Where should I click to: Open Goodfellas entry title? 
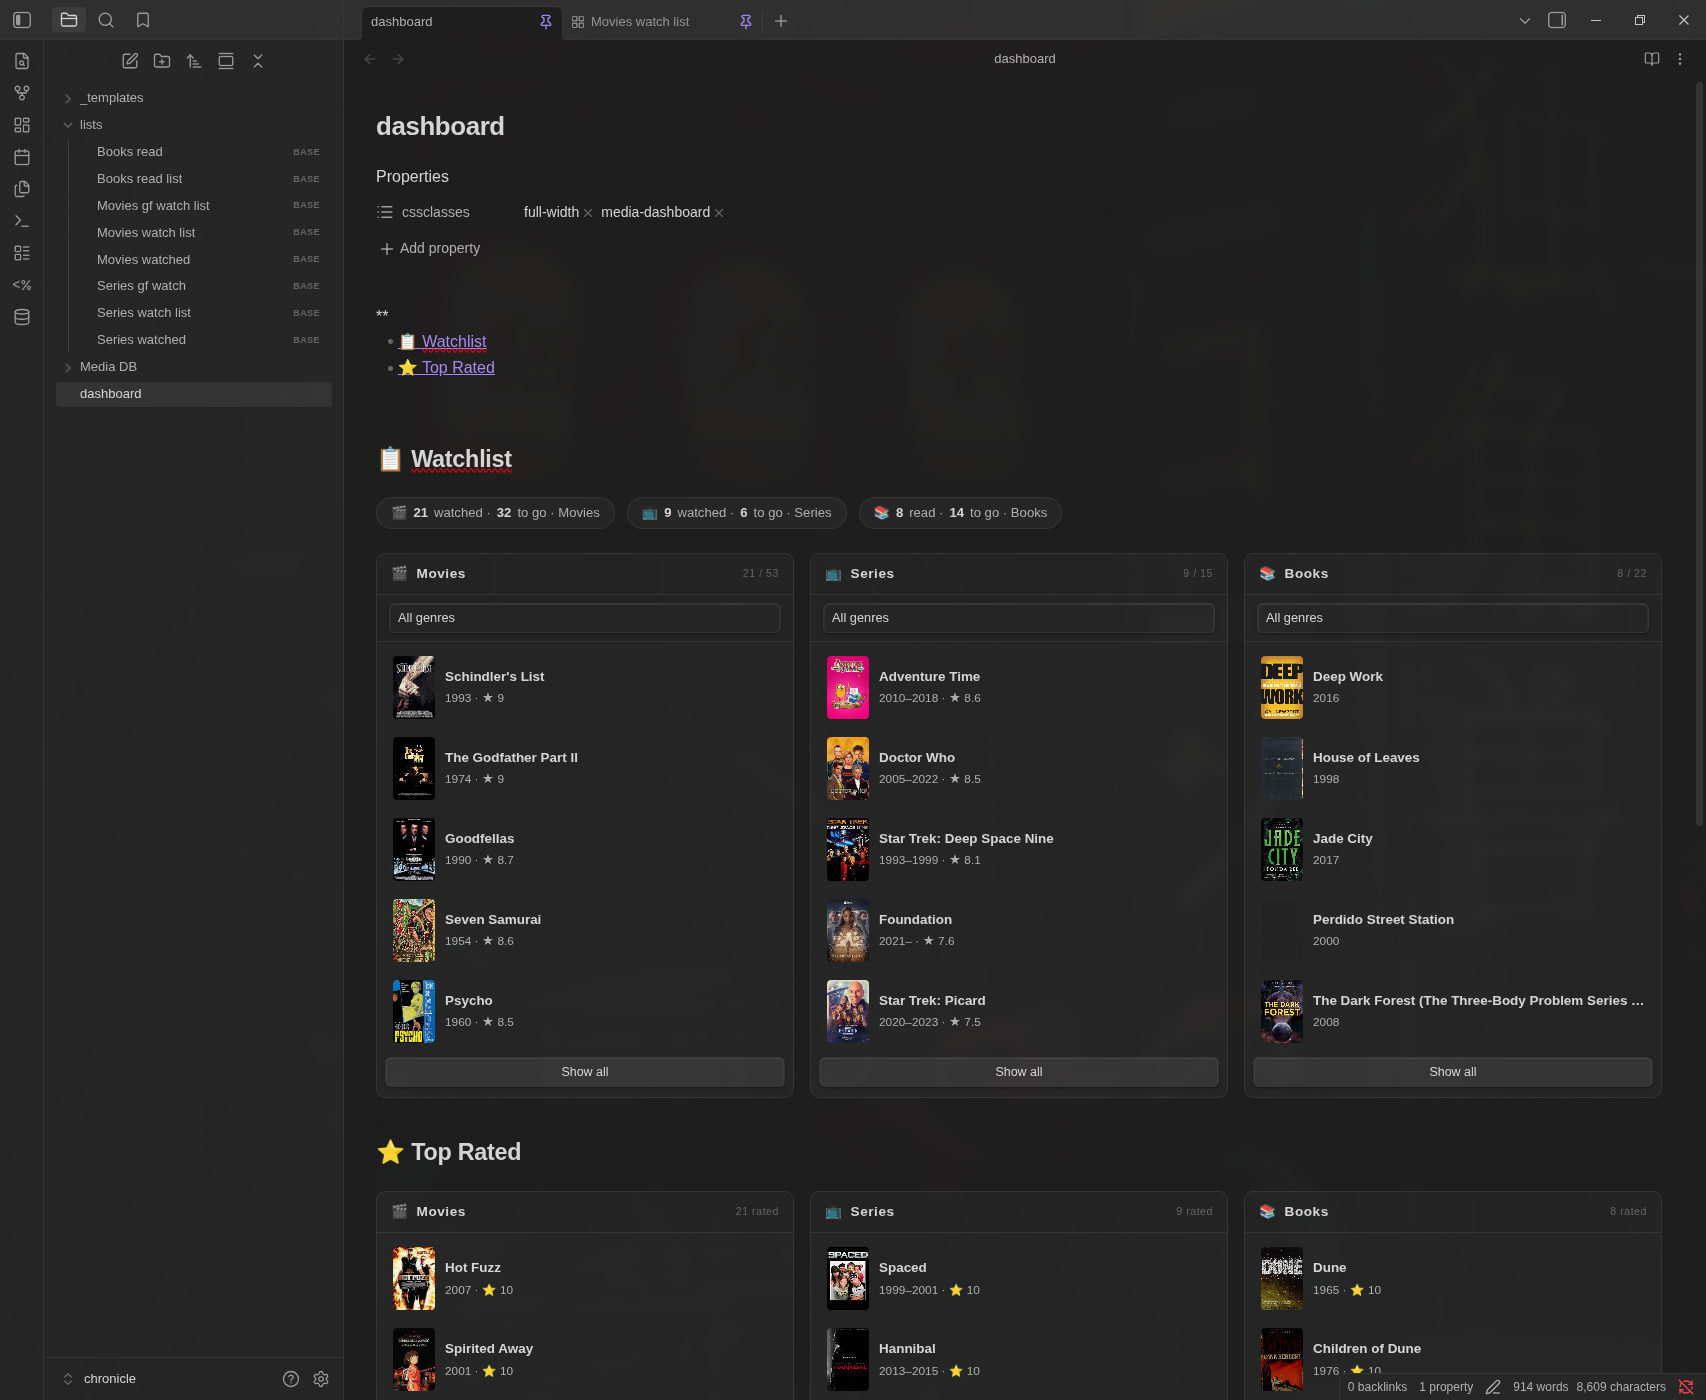[480, 838]
